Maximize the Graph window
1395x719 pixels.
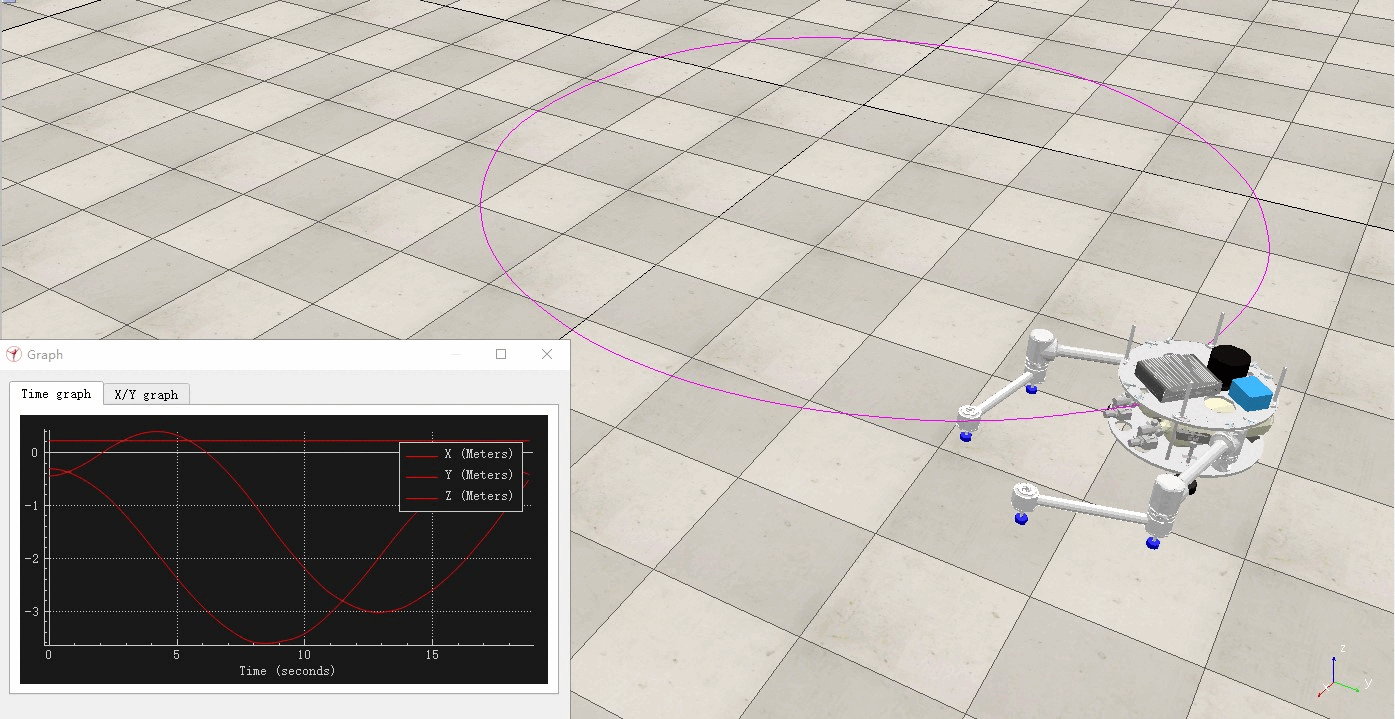click(x=501, y=354)
